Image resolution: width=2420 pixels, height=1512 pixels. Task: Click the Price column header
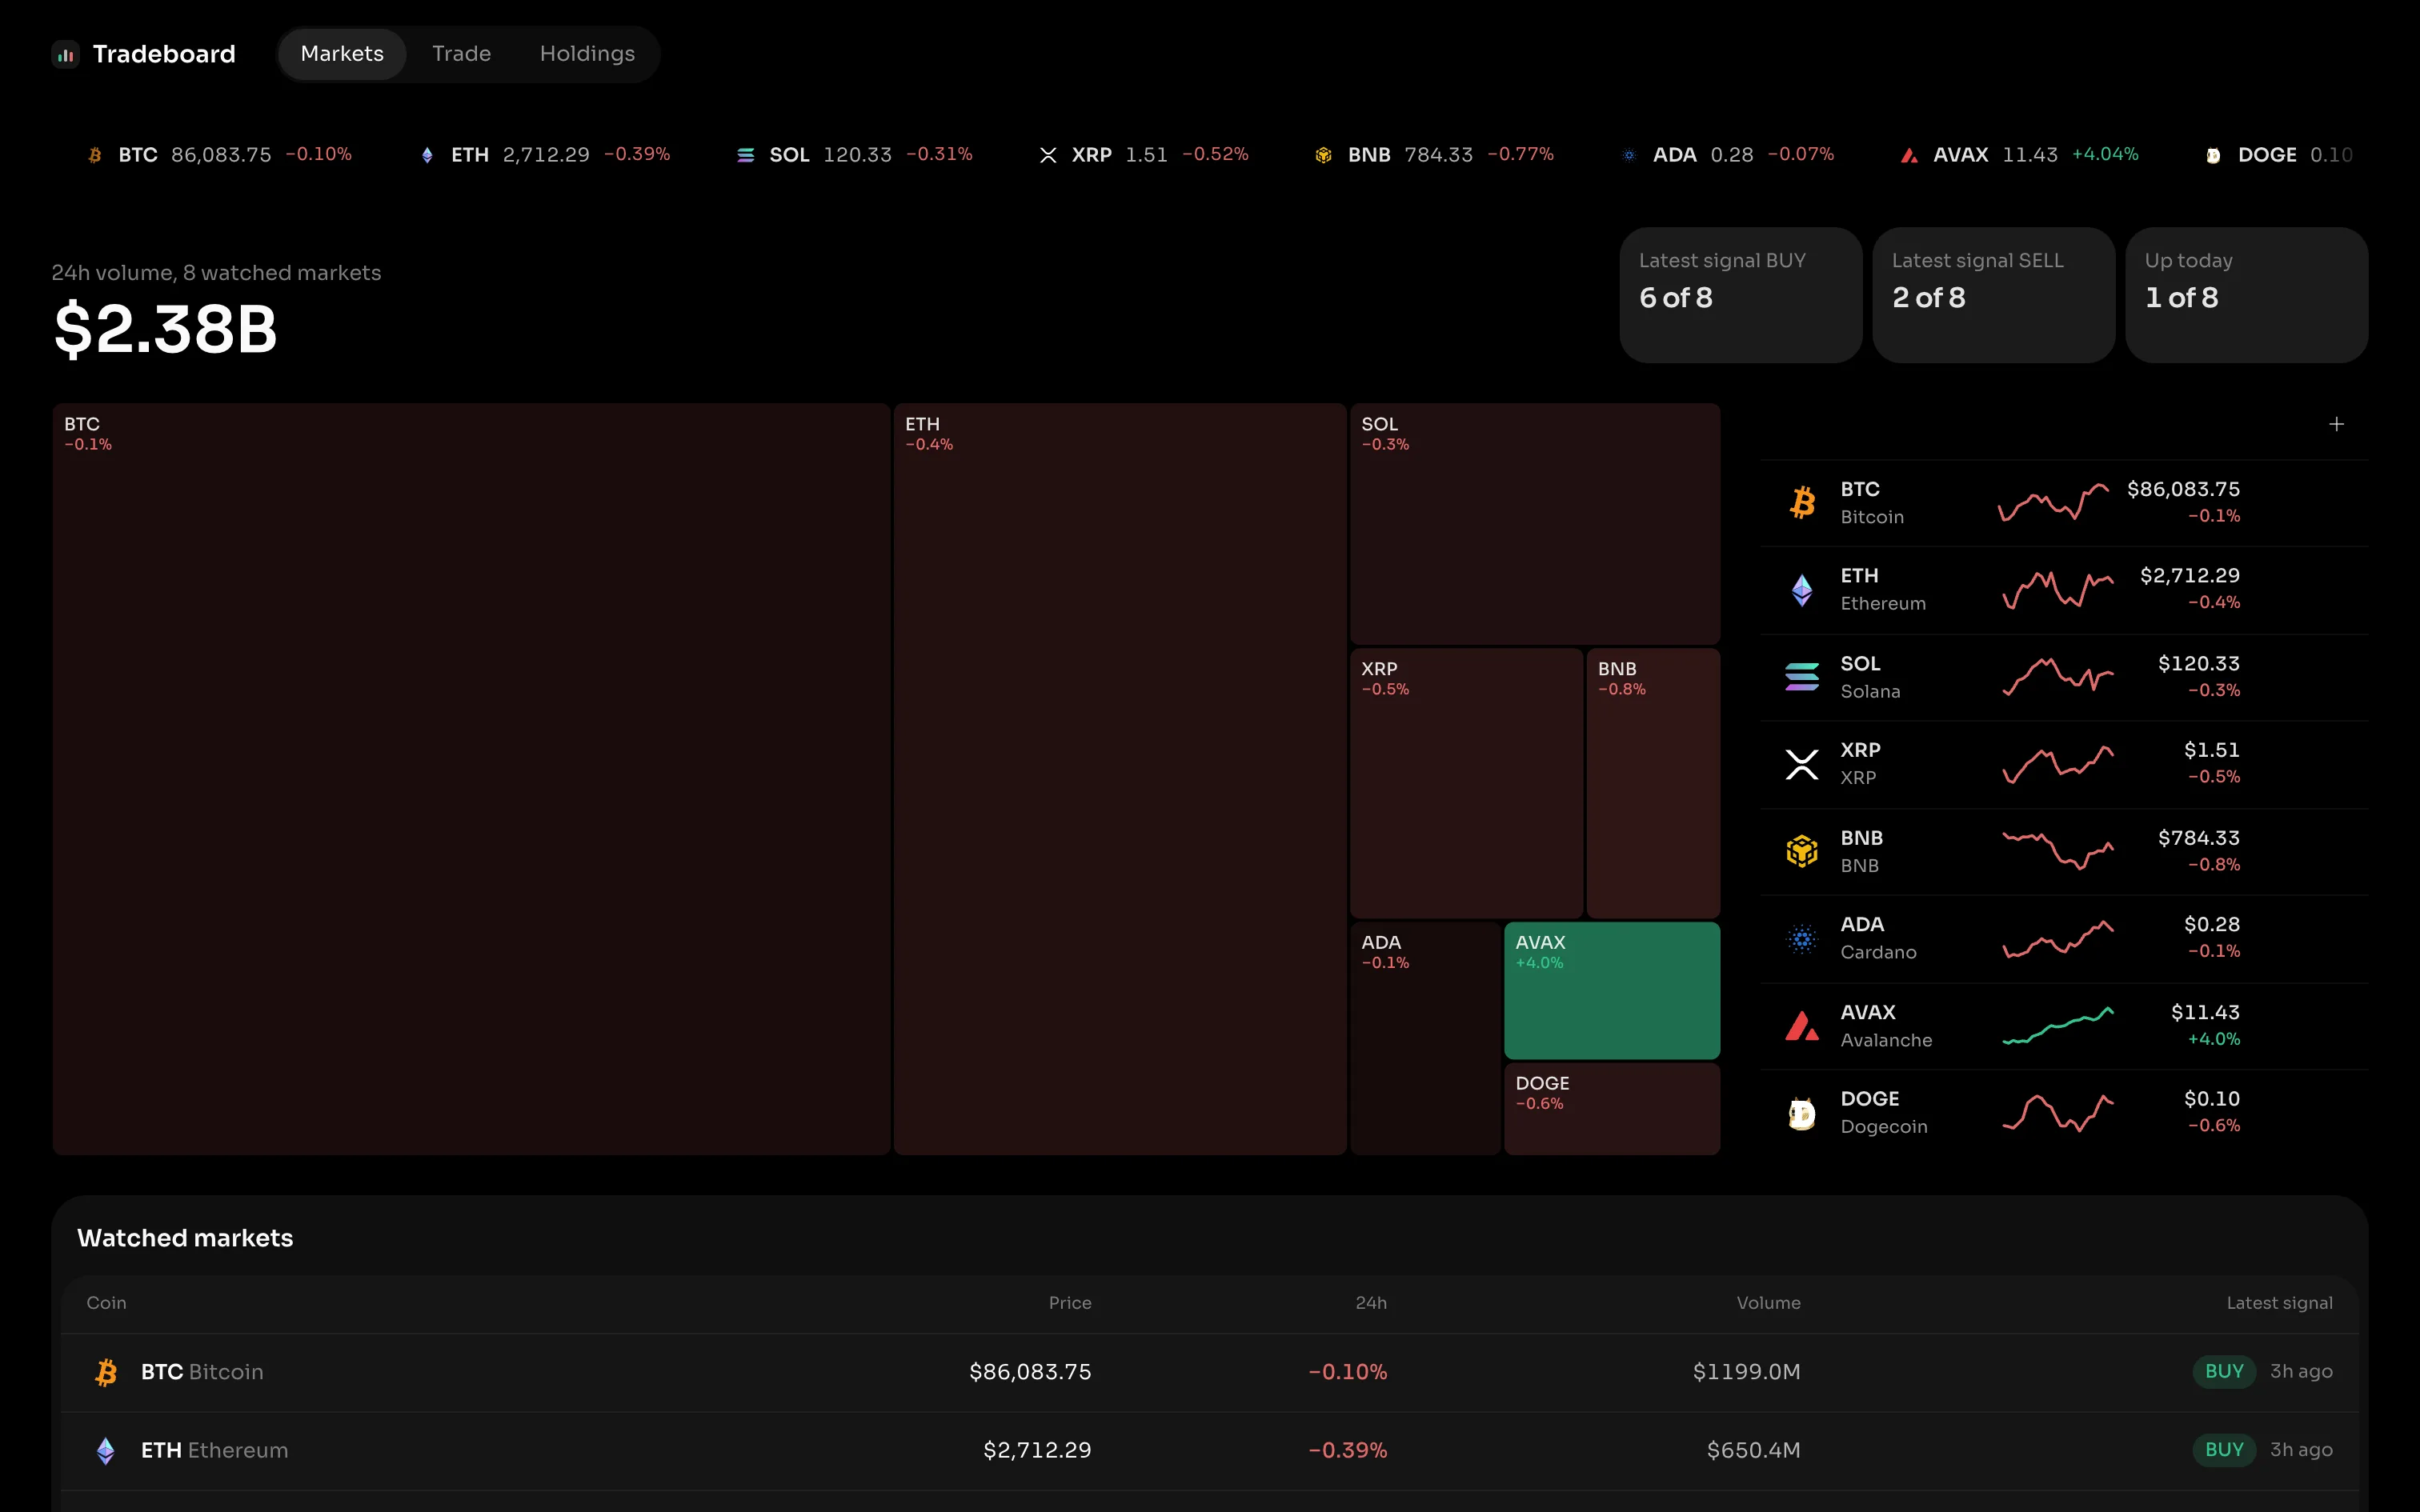click(1070, 1303)
